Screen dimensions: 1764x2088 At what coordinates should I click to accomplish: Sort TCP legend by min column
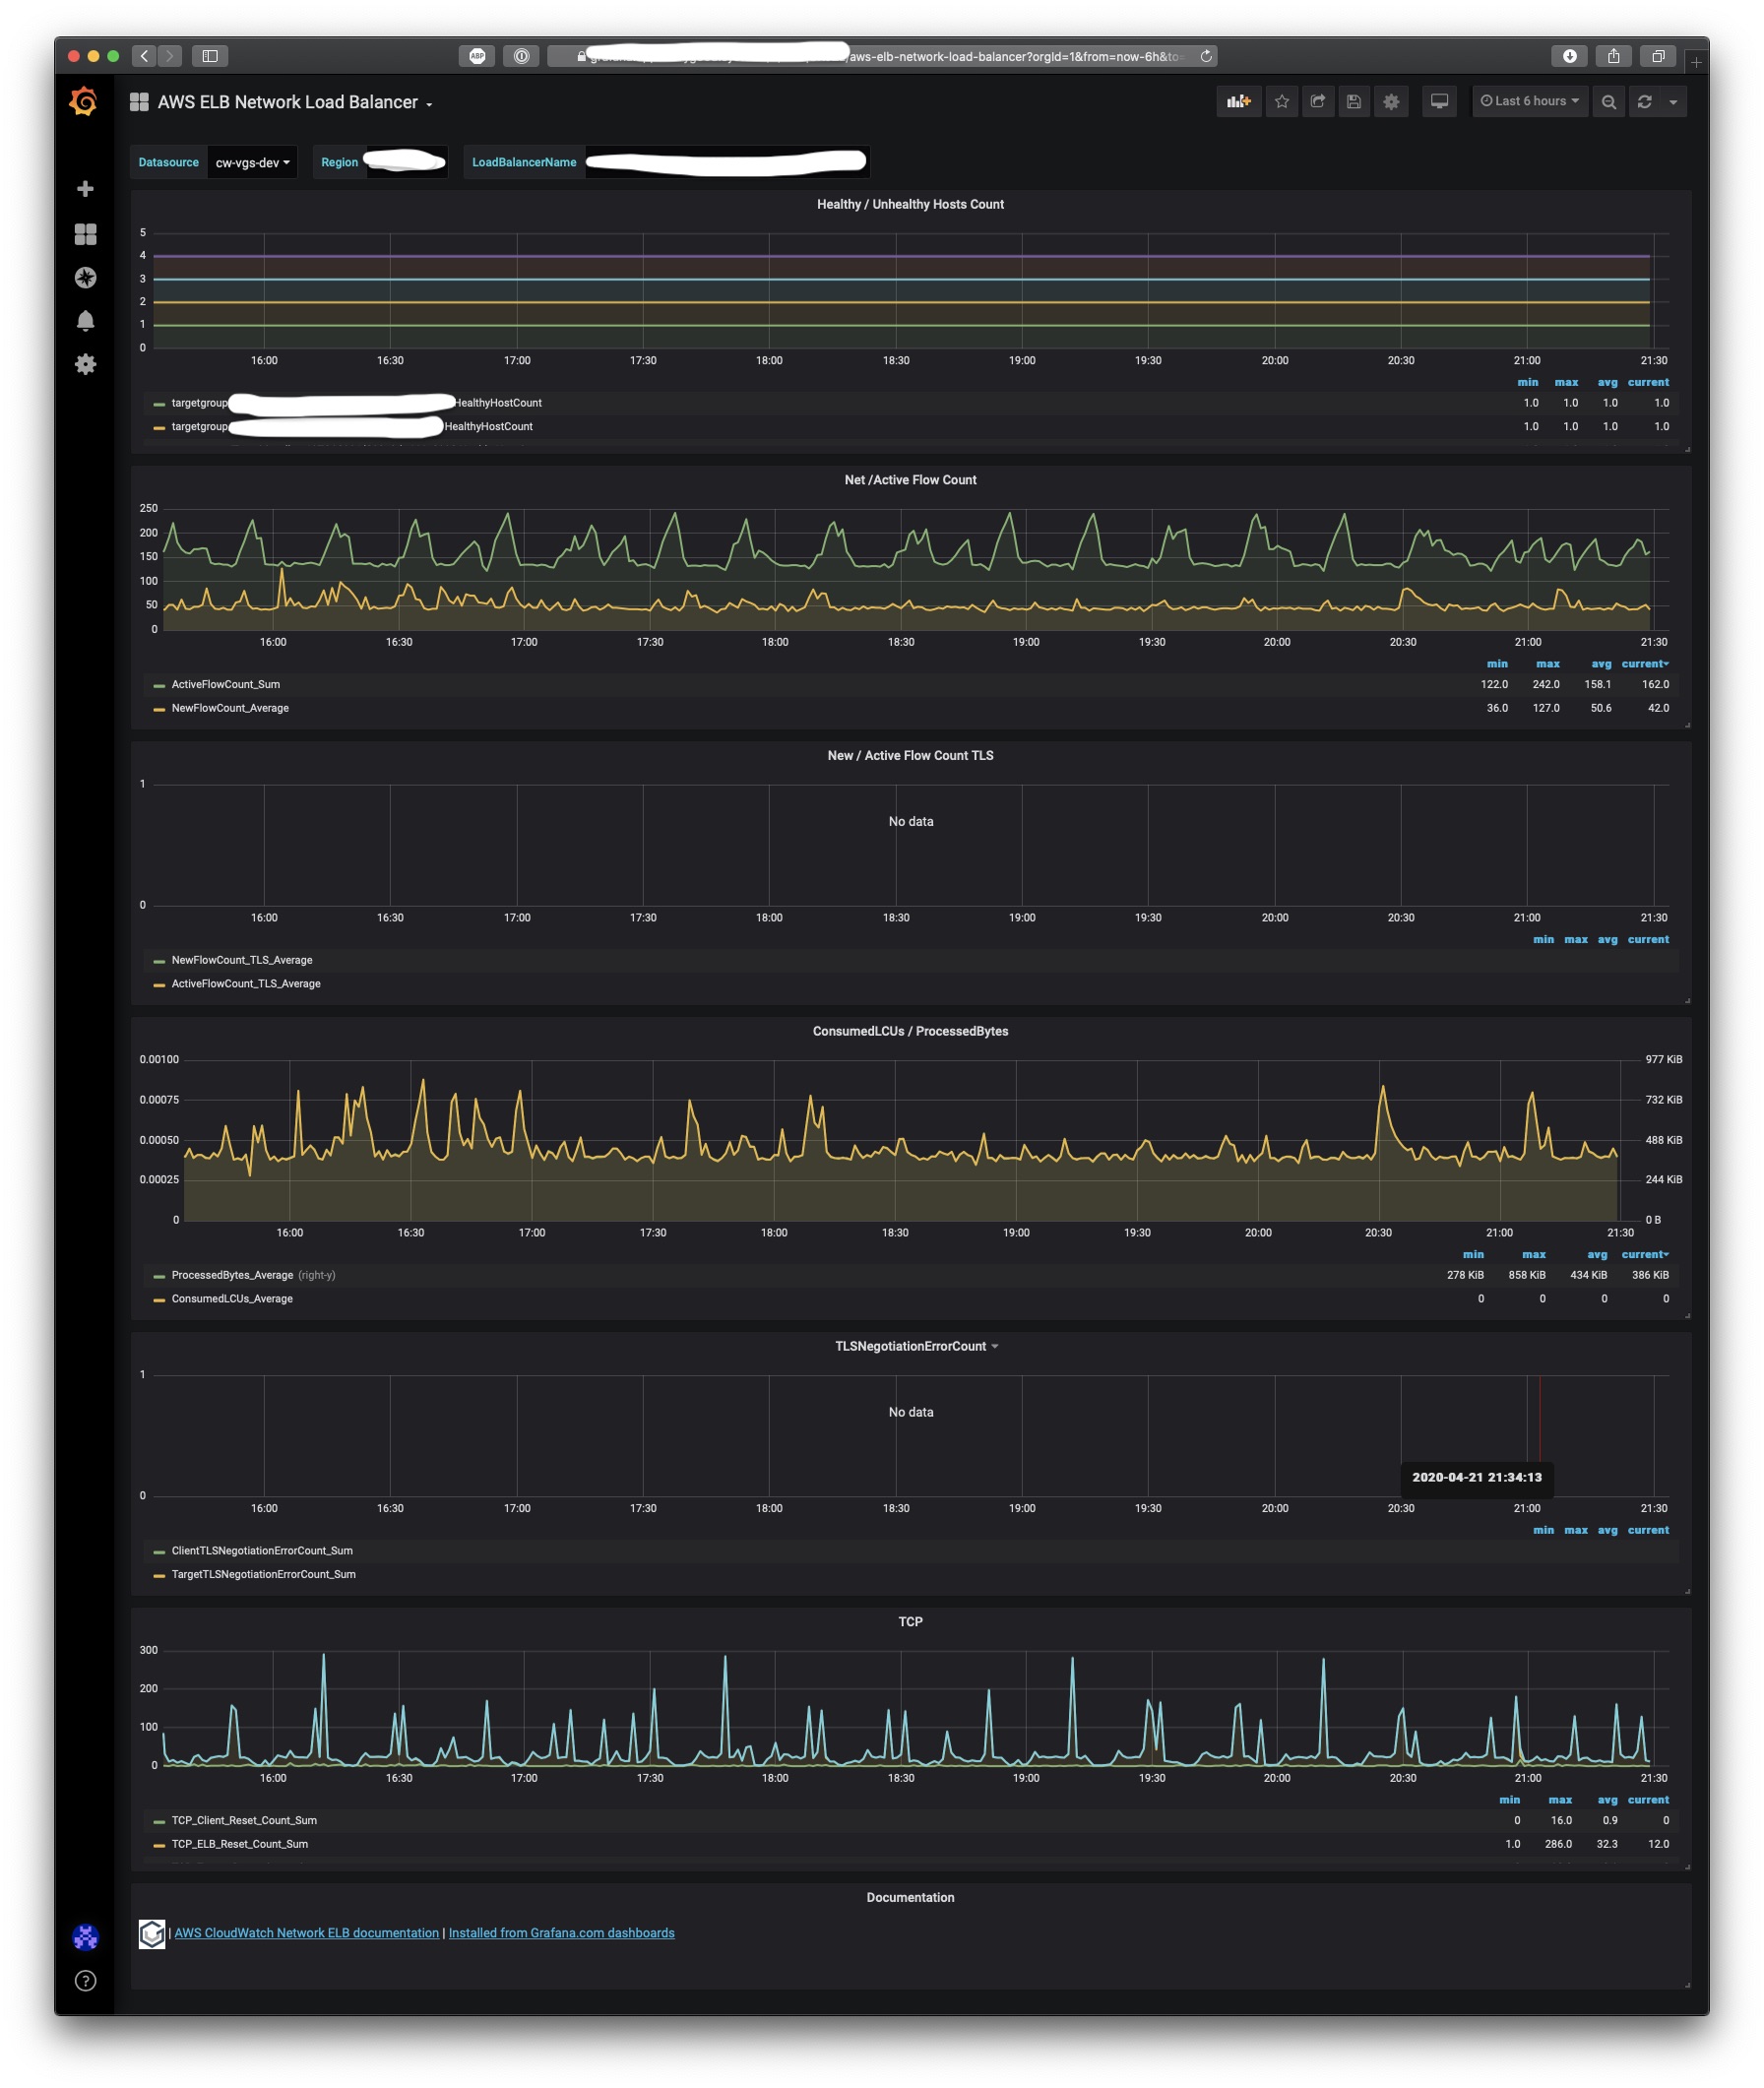point(1509,1801)
